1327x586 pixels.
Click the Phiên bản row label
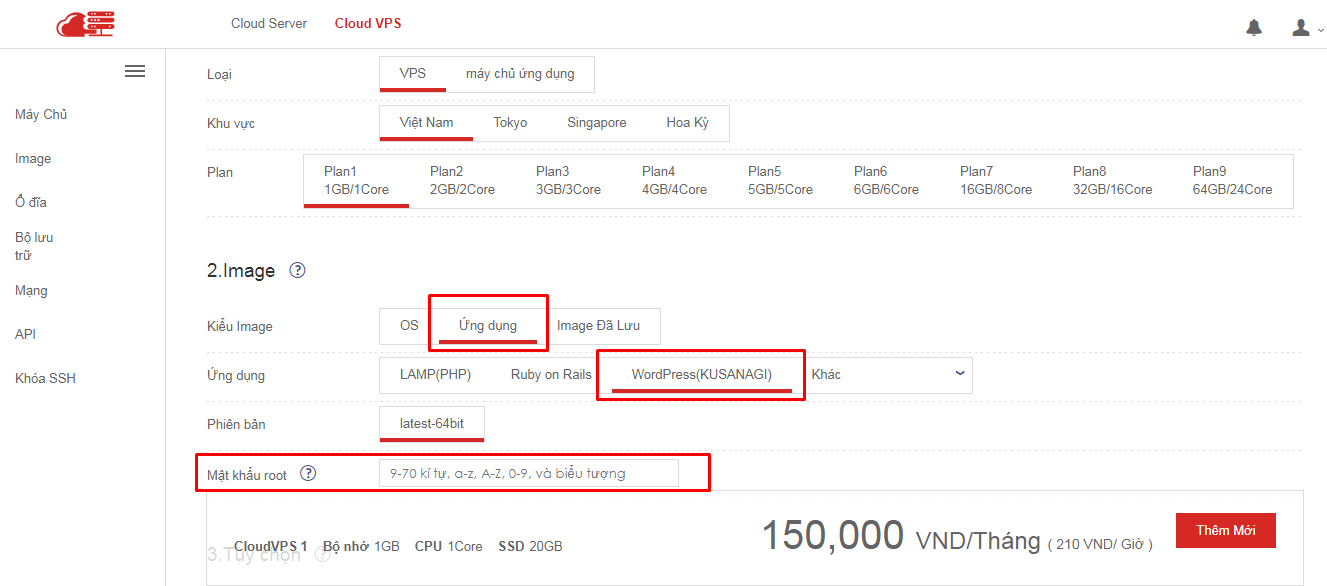(x=236, y=424)
